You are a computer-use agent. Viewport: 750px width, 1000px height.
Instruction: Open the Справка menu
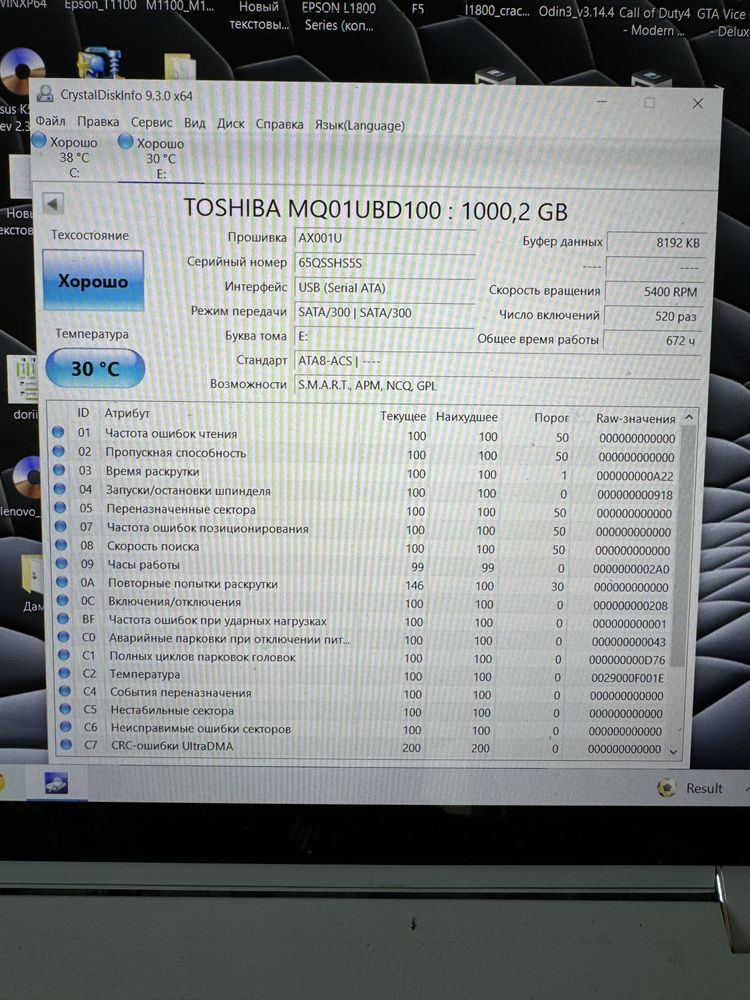279,124
